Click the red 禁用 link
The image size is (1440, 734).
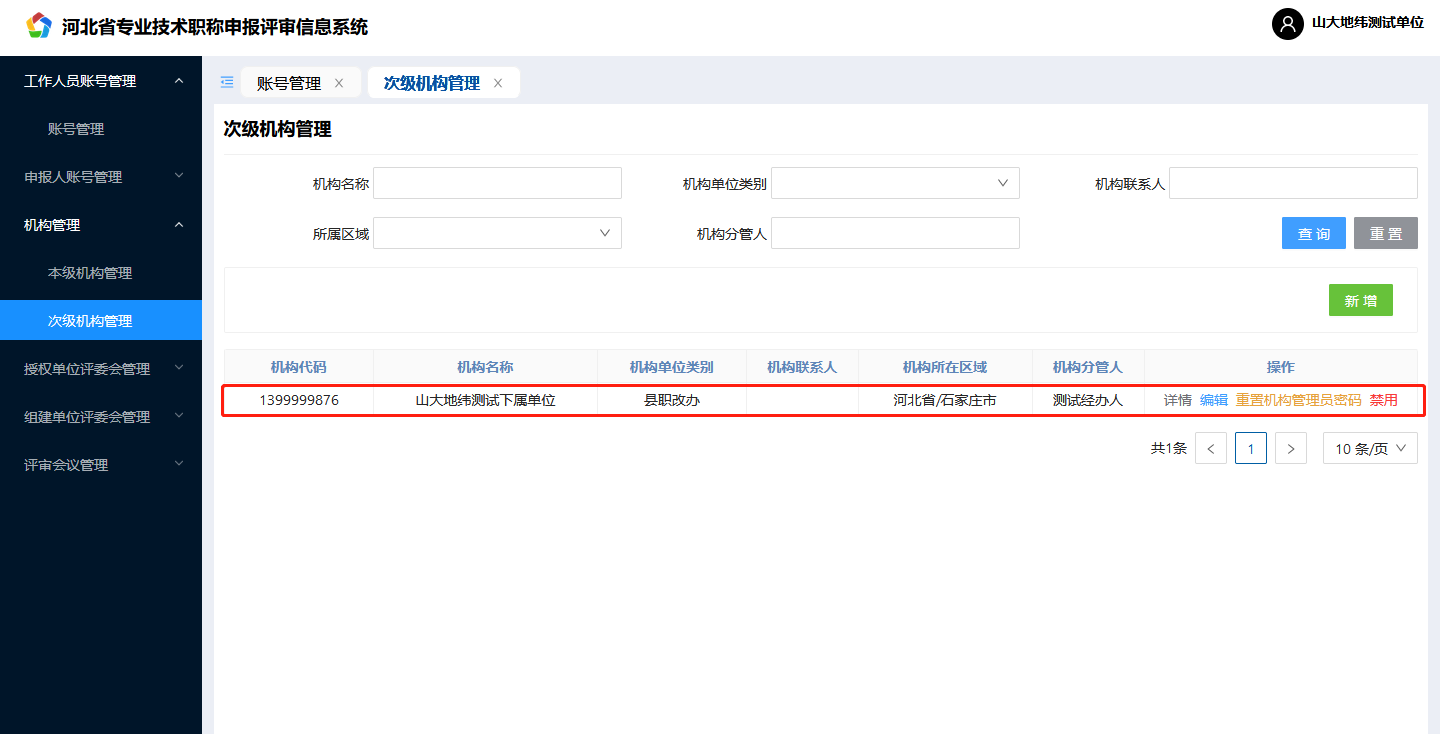pos(1383,400)
